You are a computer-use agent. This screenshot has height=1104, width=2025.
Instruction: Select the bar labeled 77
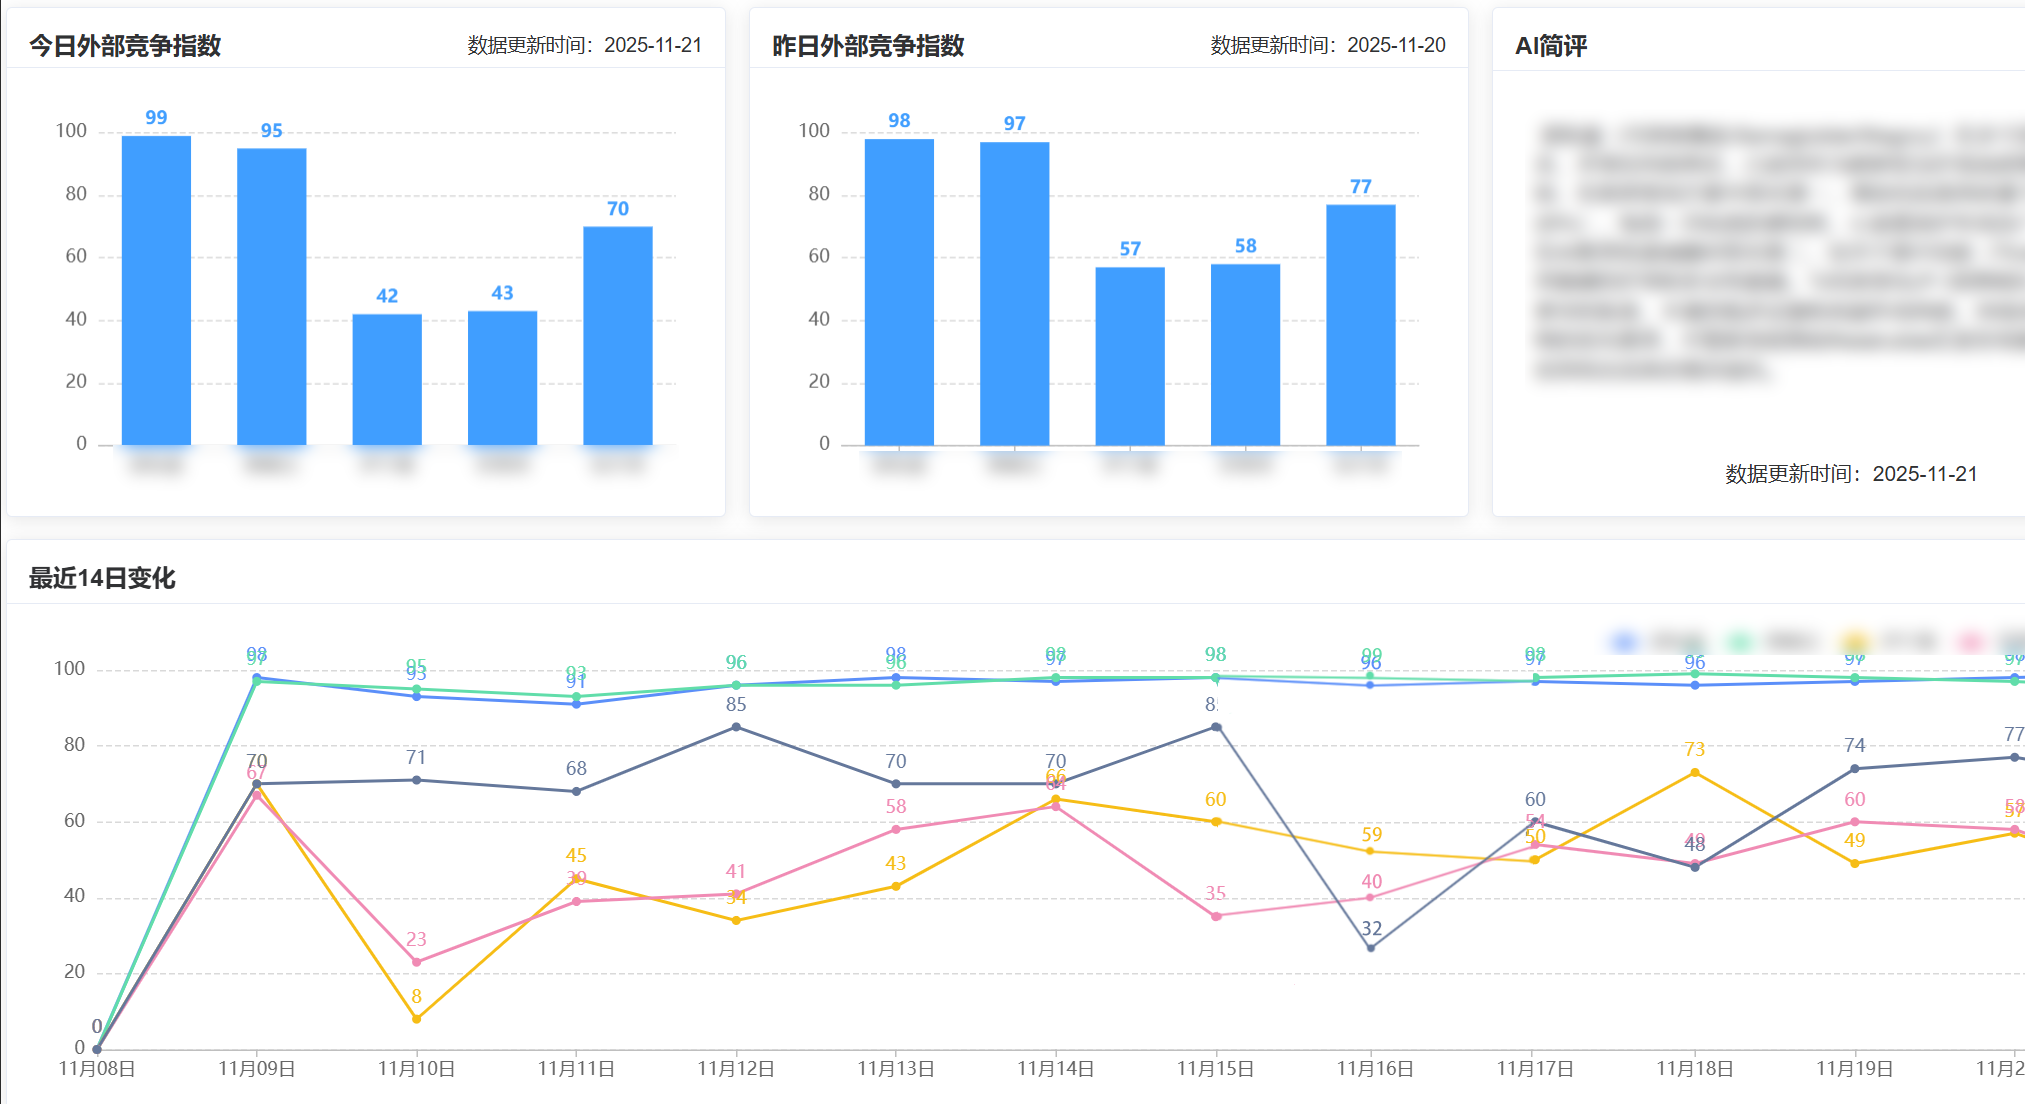click(1360, 325)
